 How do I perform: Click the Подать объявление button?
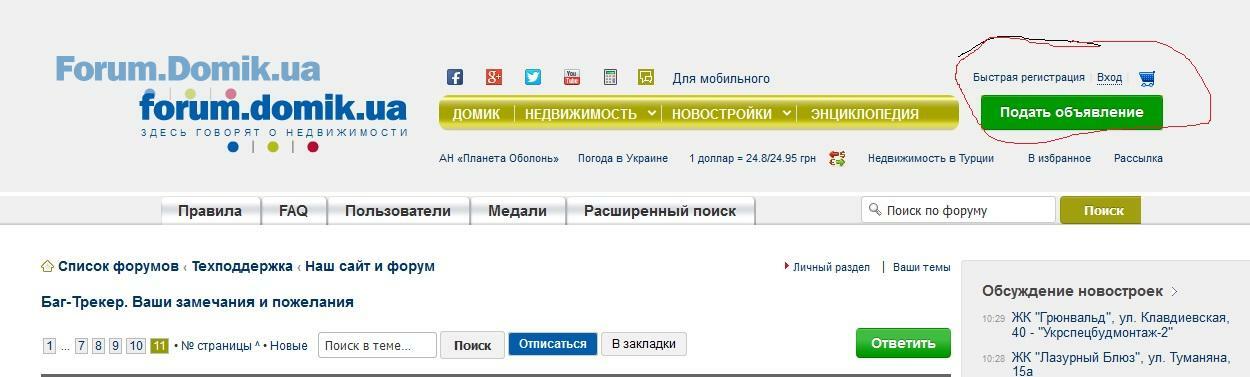(1071, 112)
